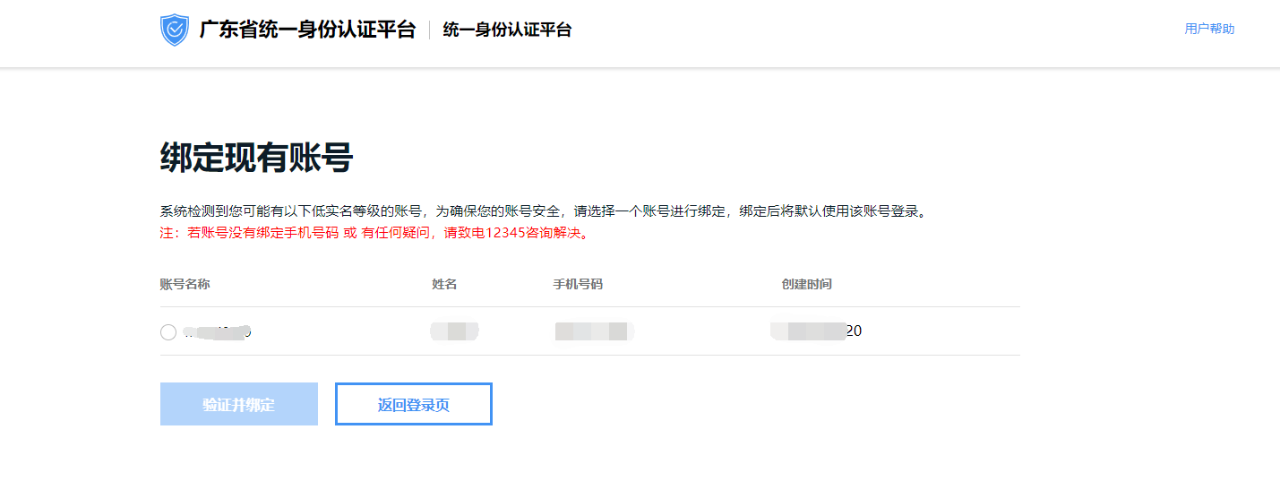Image resolution: width=1280 pixels, height=490 pixels.
Task: Click the 手机号码 column header
Action: (x=578, y=284)
